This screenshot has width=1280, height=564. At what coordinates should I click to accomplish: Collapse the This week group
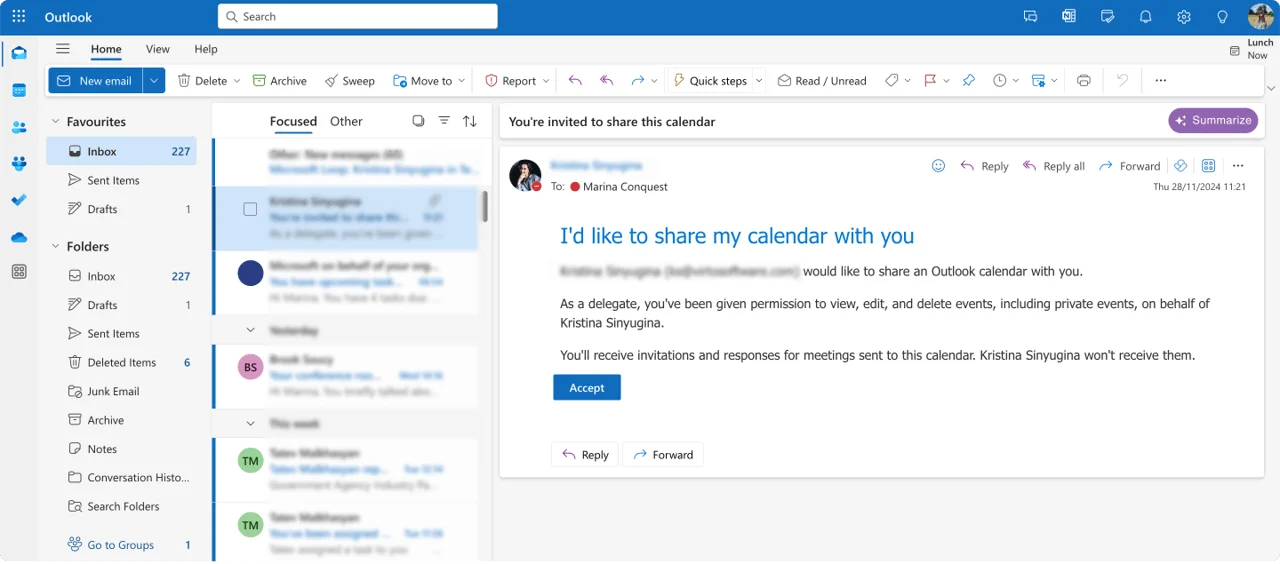point(250,424)
